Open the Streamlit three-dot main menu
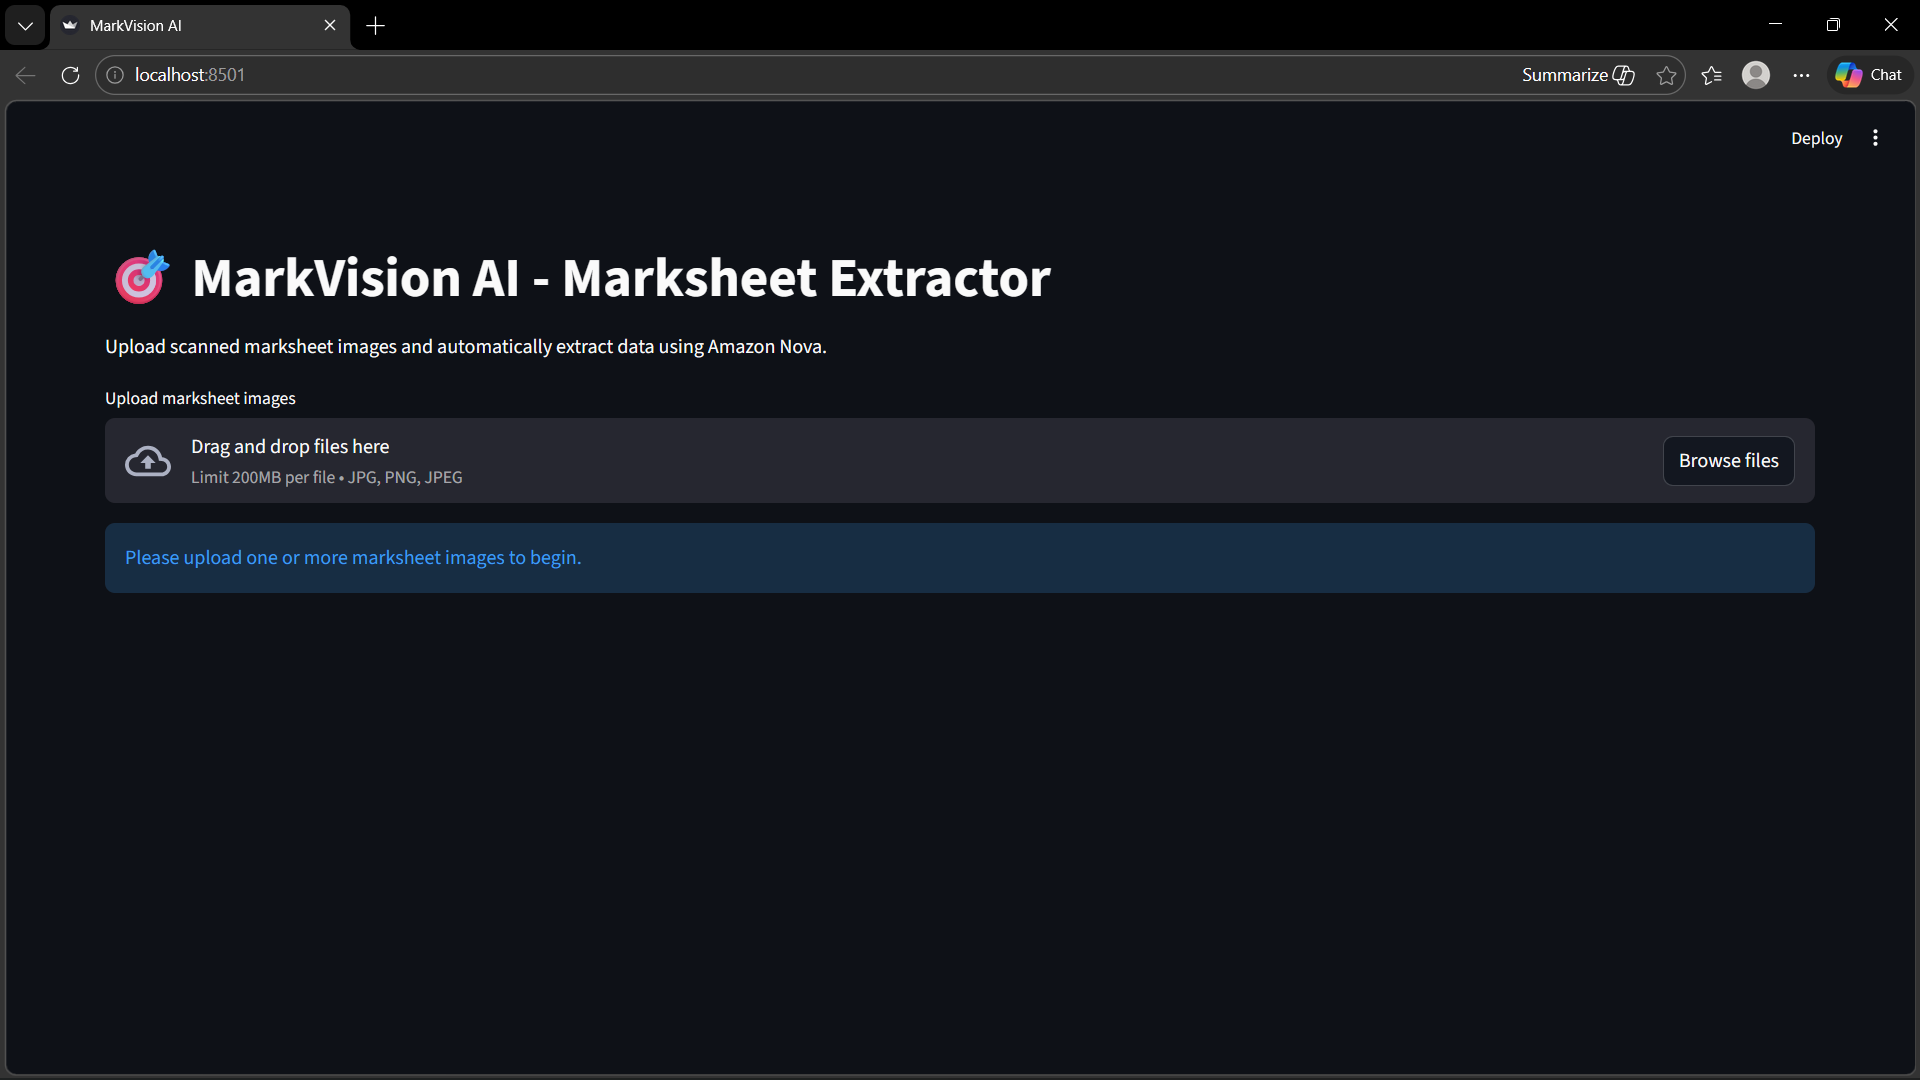The width and height of the screenshot is (1920, 1080). click(x=1875, y=138)
